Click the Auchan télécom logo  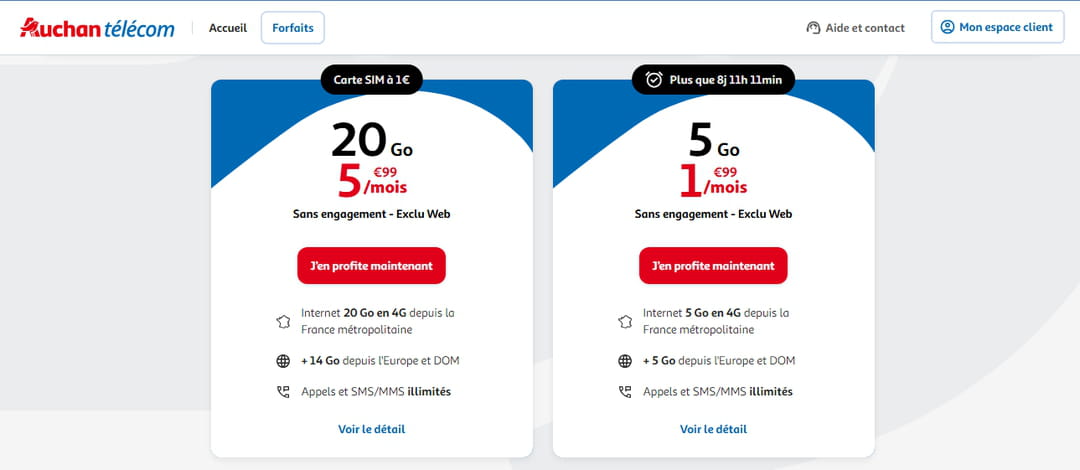pos(97,27)
